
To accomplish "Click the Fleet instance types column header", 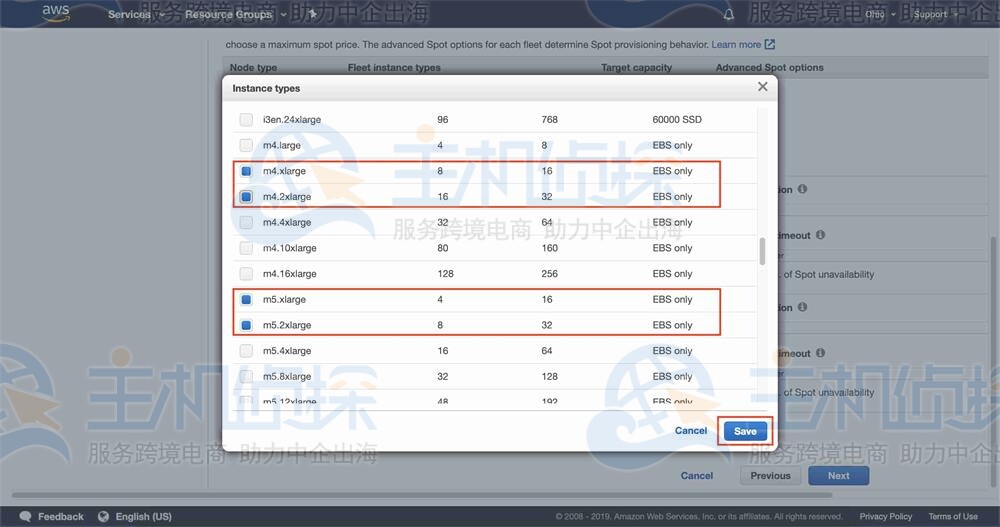I will click(x=394, y=67).
